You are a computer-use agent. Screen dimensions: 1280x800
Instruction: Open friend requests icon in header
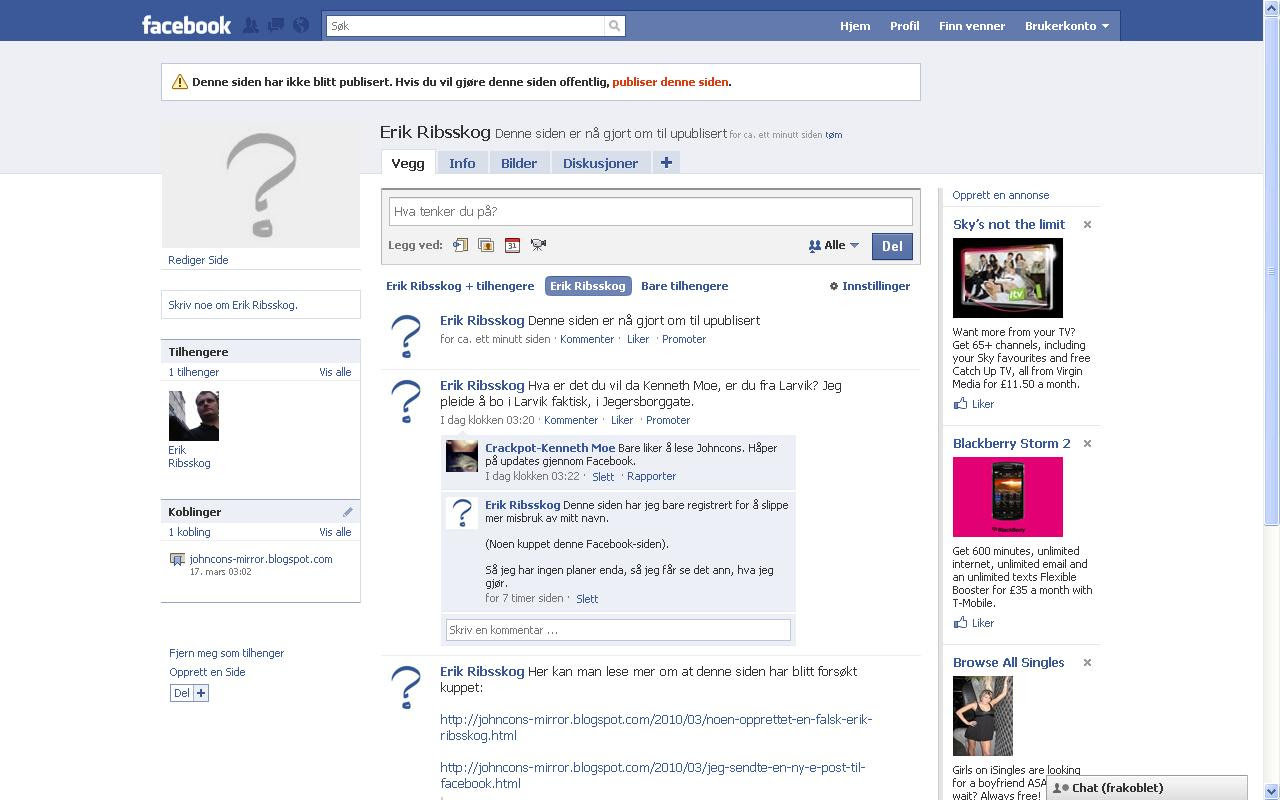[x=251, y=25]
